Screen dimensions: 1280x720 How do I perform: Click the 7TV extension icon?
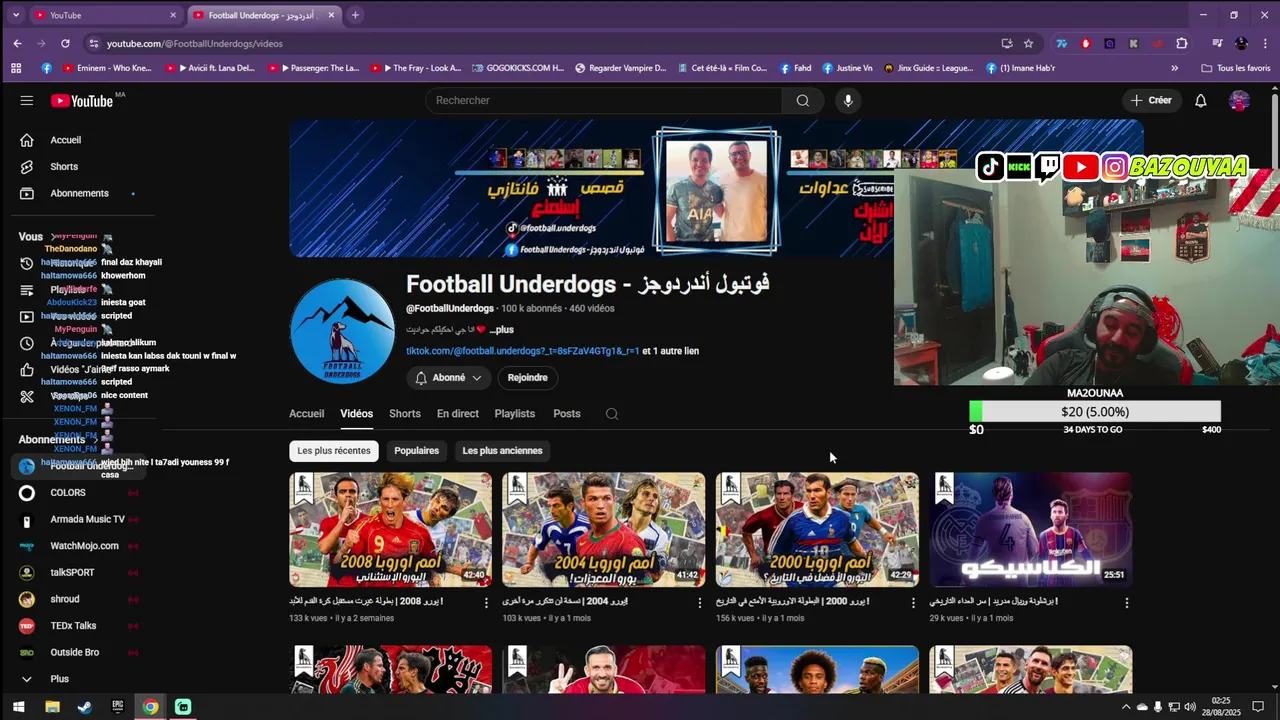pos(1062,43)
